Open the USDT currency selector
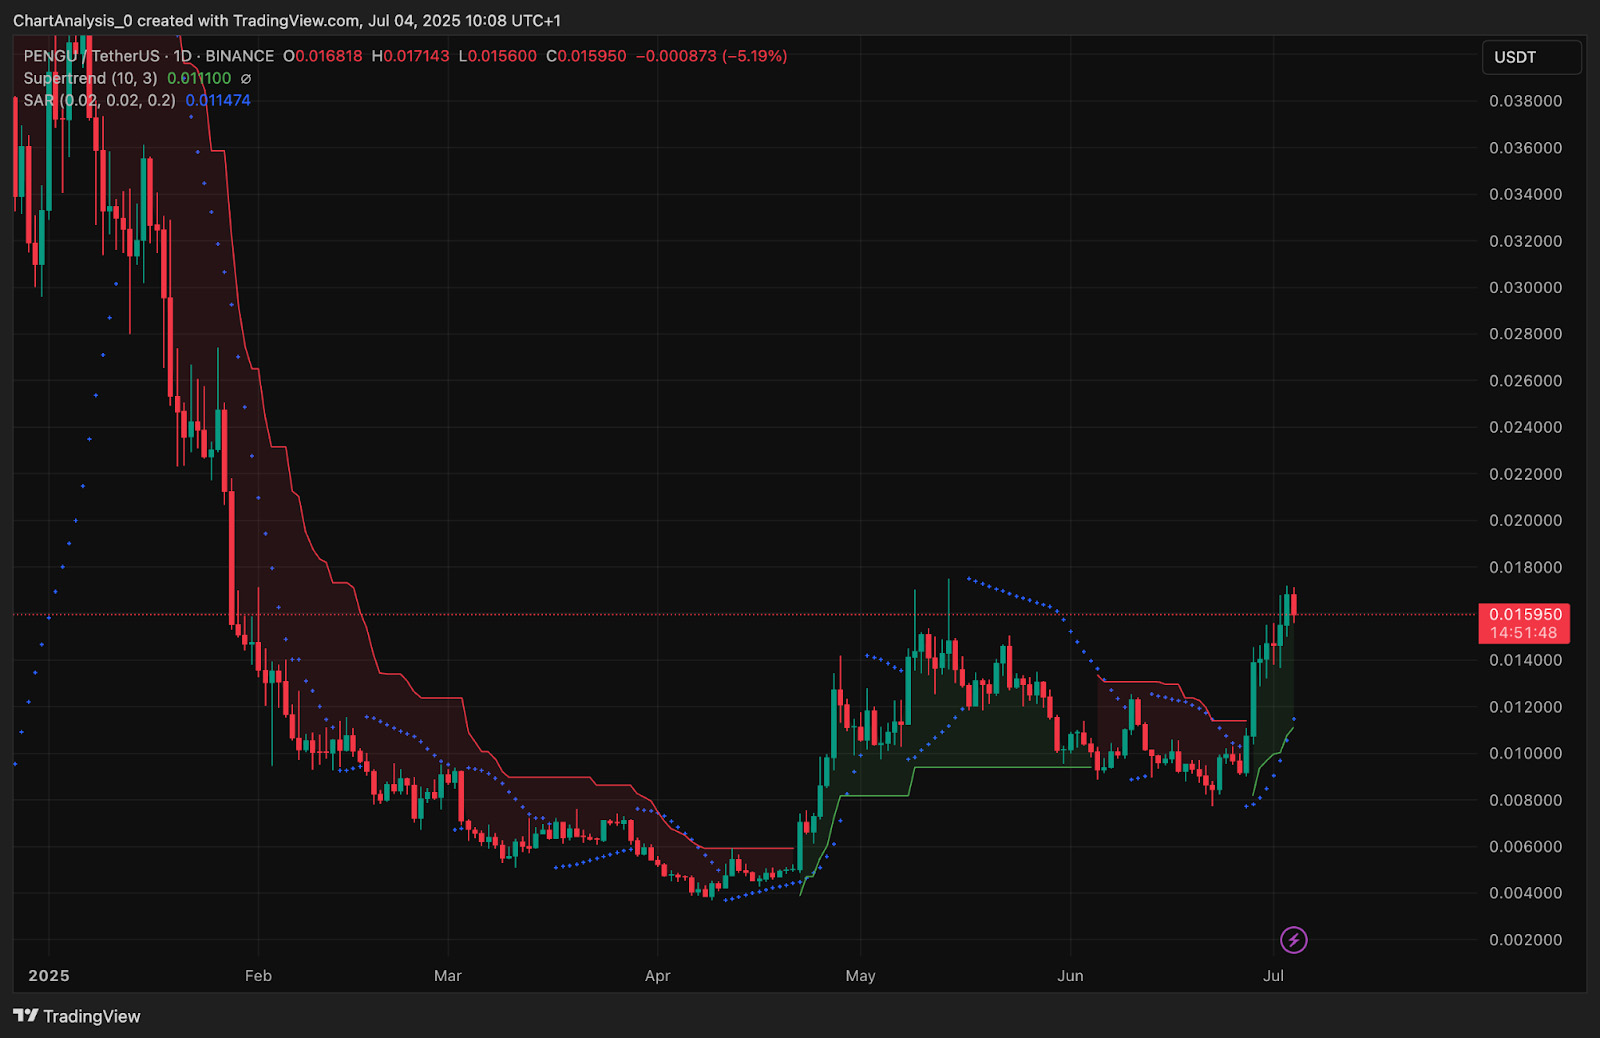Screen dimensions: 1600x1038 [1530, 57]
